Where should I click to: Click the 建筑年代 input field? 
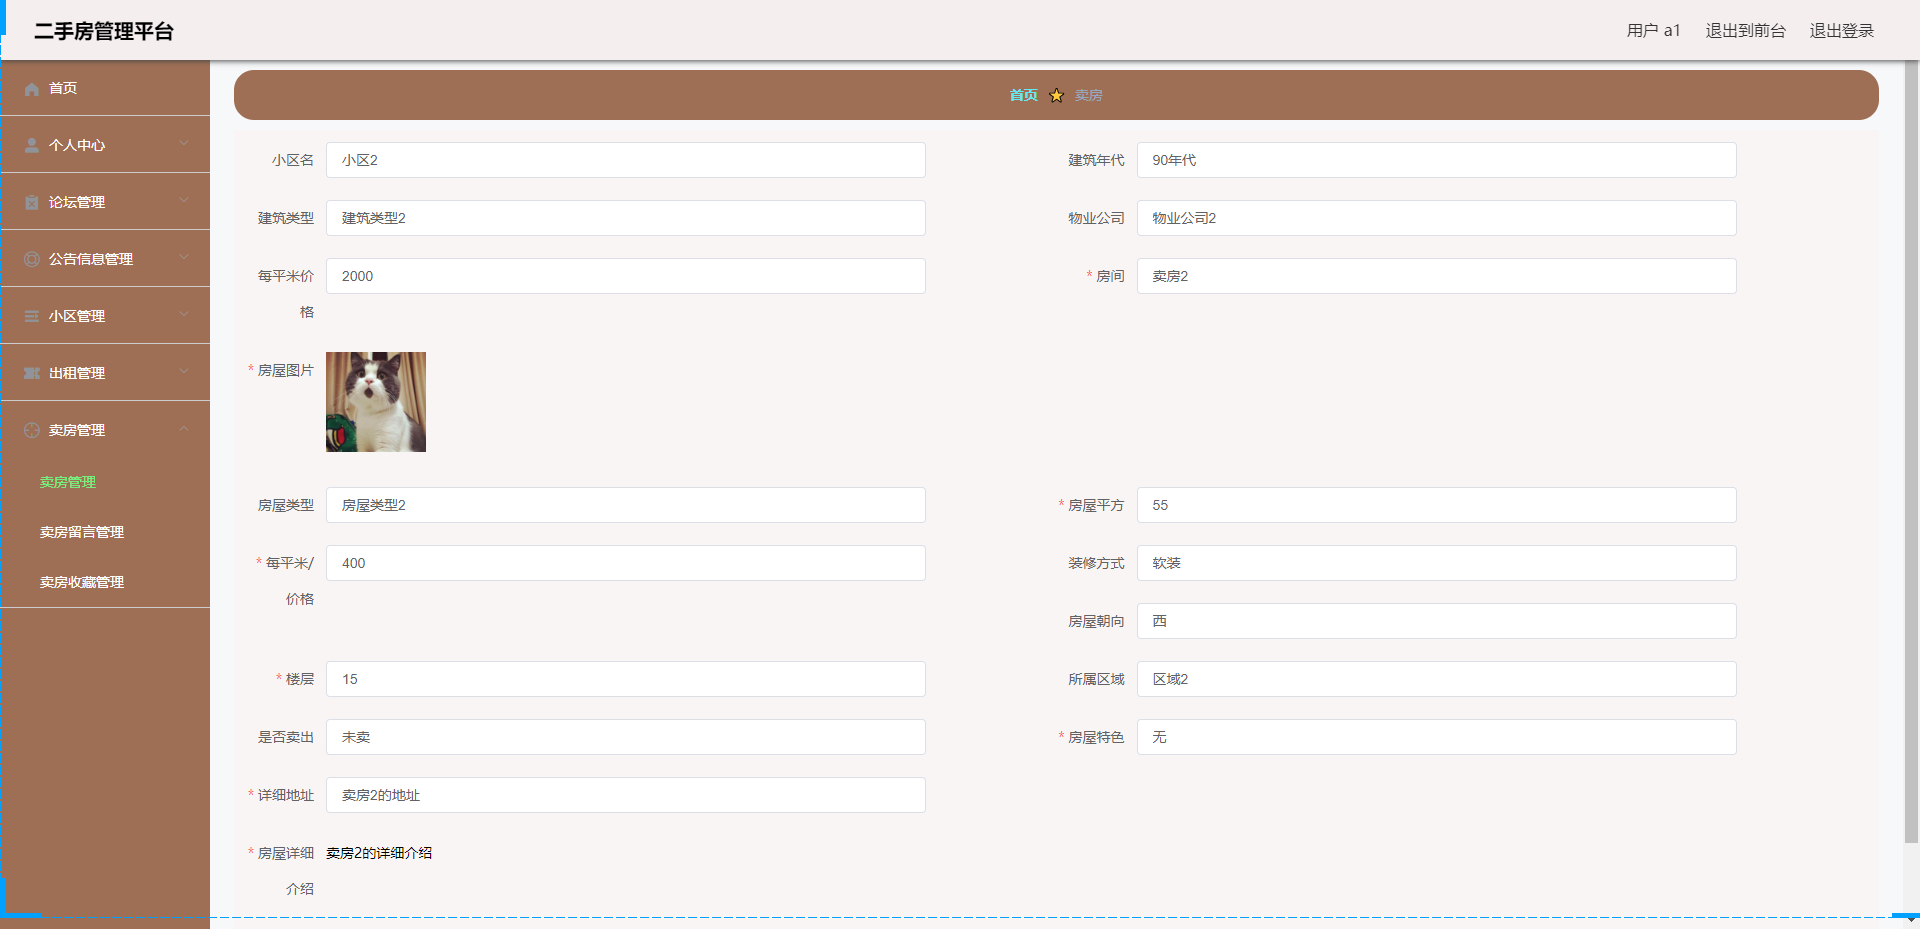[1436, 160]
